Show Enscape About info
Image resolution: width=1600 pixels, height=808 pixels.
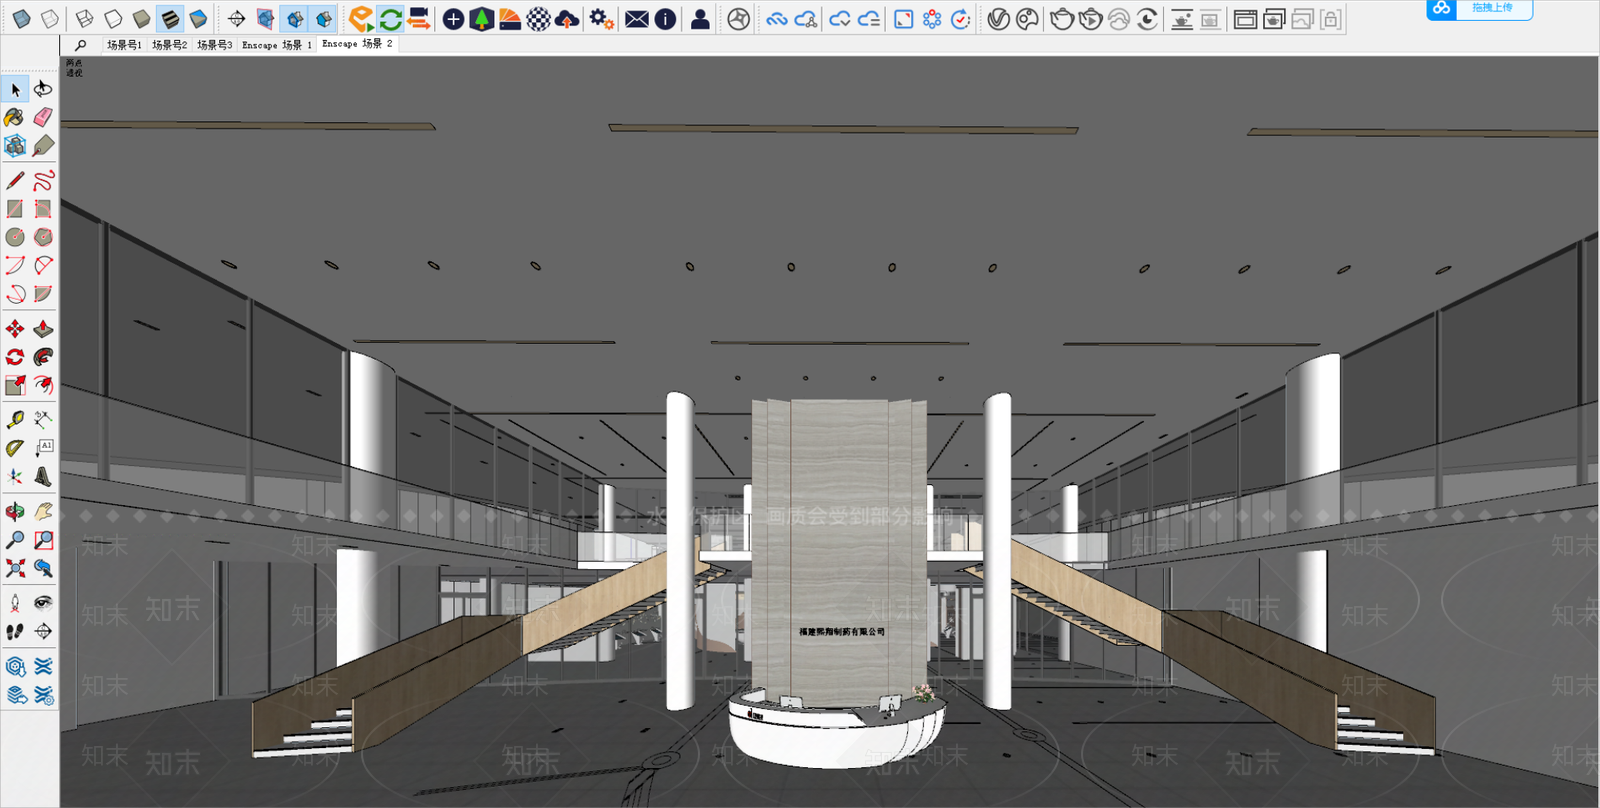pyautogui.click(x=665, y=18)
